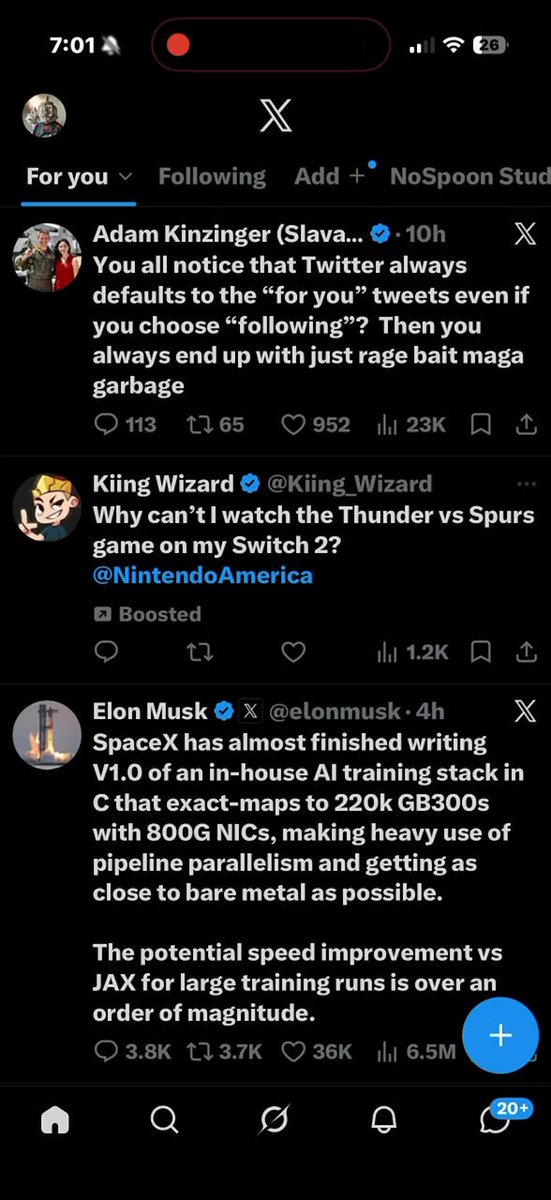
Task: Add a new timeline tab with Add +
Action: point(331,176)
